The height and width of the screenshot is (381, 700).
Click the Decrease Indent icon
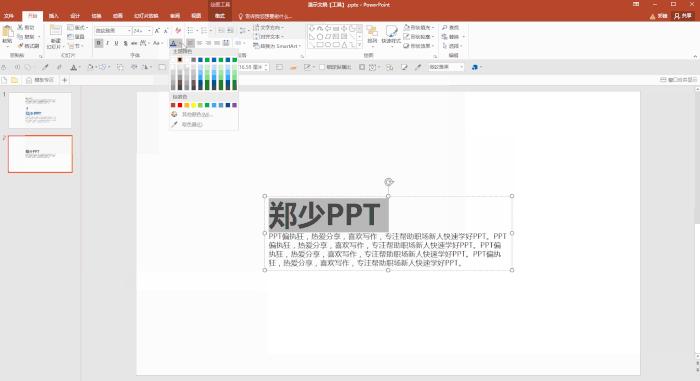221,30
